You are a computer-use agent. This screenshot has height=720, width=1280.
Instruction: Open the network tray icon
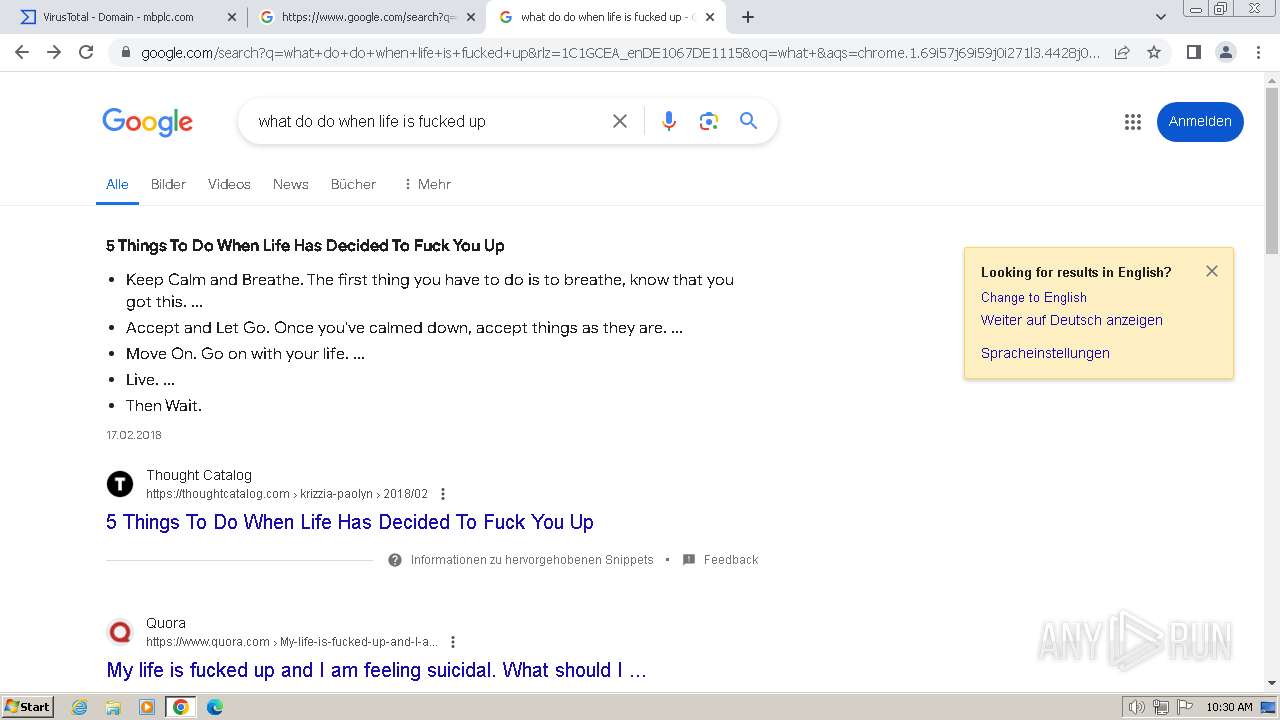1161,707
